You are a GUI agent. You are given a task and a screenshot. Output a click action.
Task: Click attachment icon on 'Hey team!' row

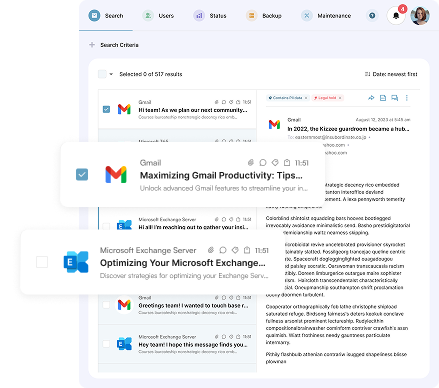(x=217, y=337)
